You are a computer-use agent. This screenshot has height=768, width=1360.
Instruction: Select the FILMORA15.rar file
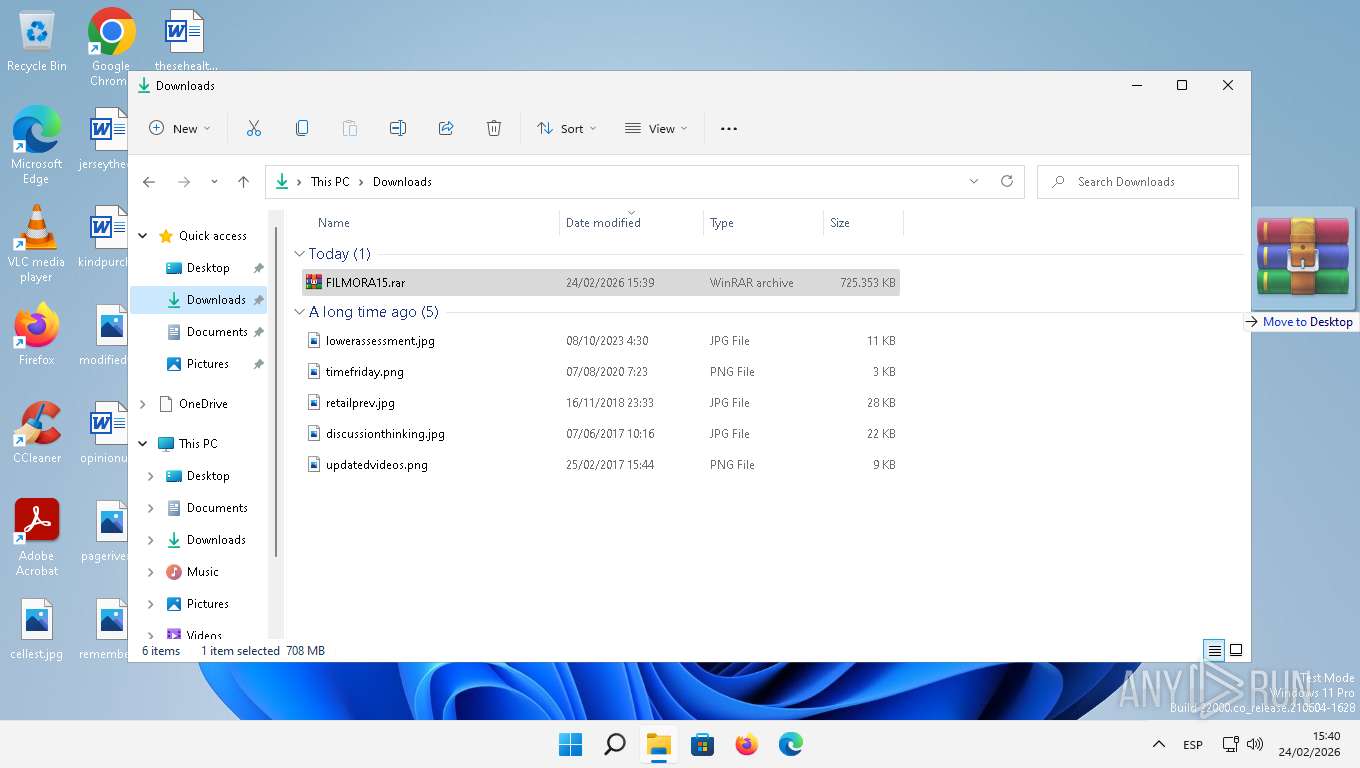(x=601, y=283)
